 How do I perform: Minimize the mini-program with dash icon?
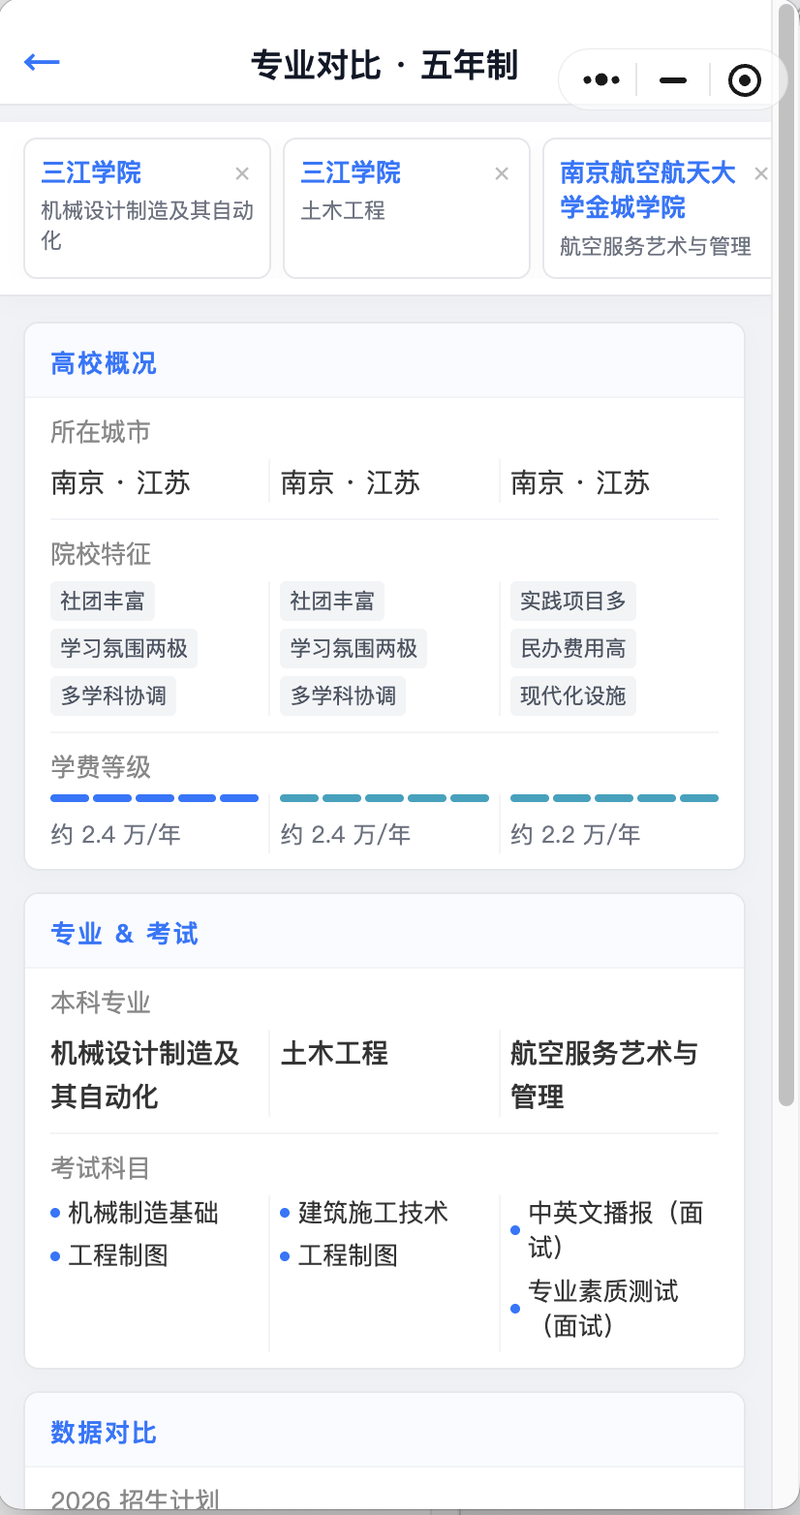pyautogui.click(x=674, y=80)
